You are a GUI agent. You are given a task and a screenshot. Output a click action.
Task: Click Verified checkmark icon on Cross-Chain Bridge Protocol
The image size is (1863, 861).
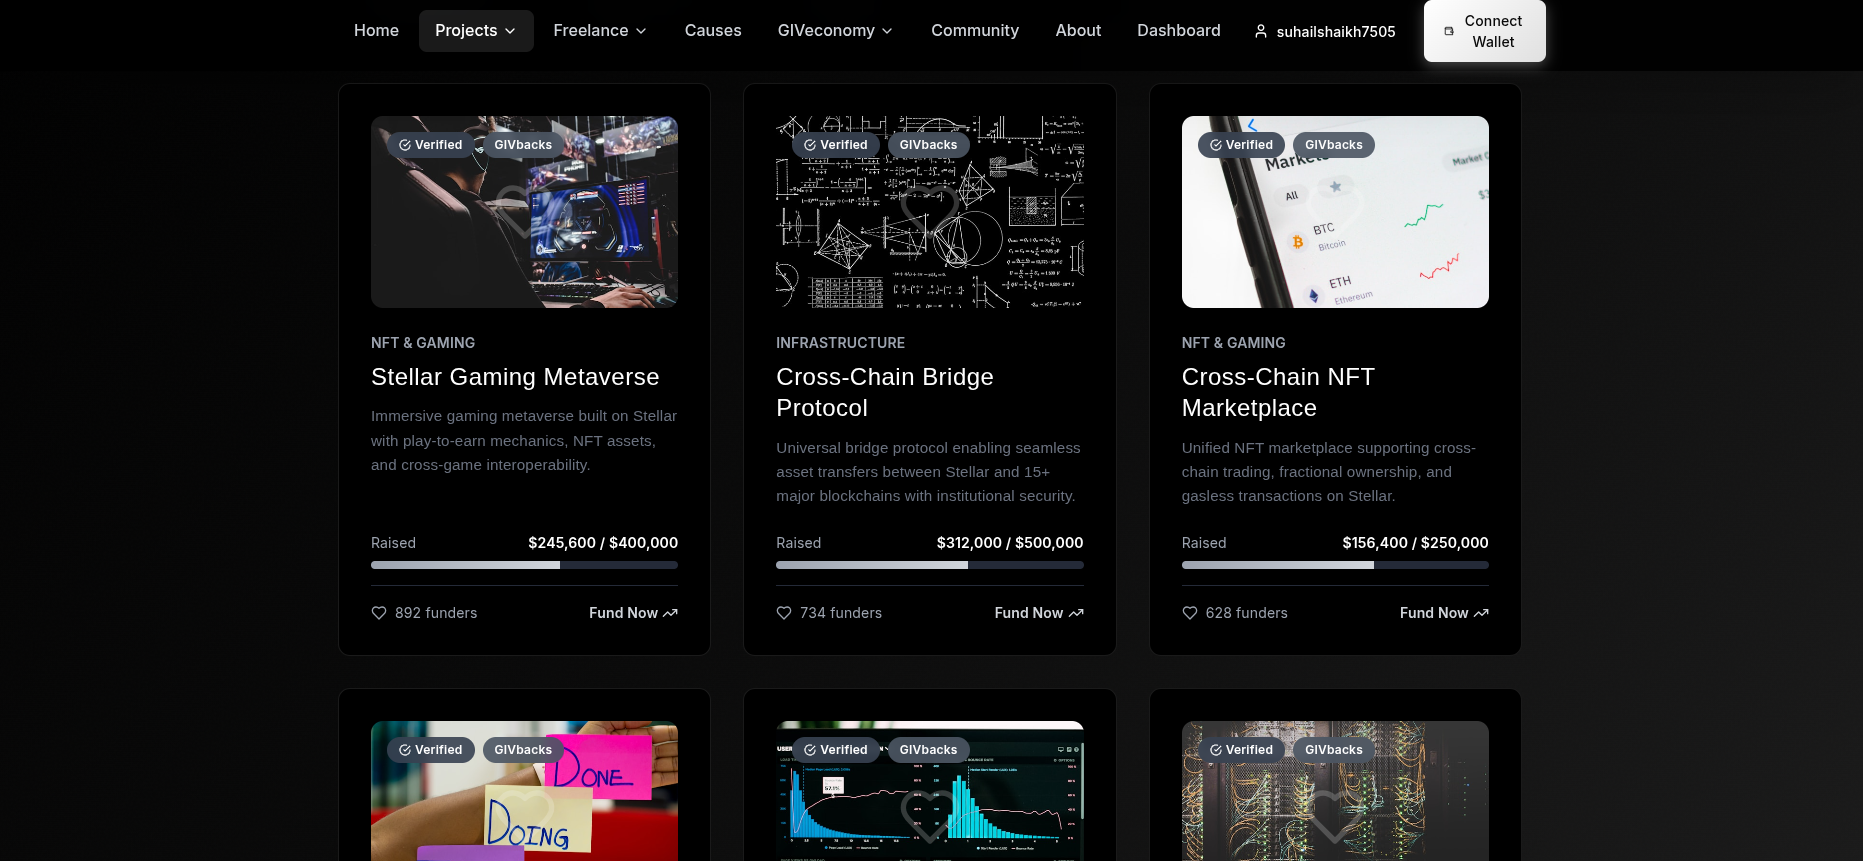(x=810, y=145)
